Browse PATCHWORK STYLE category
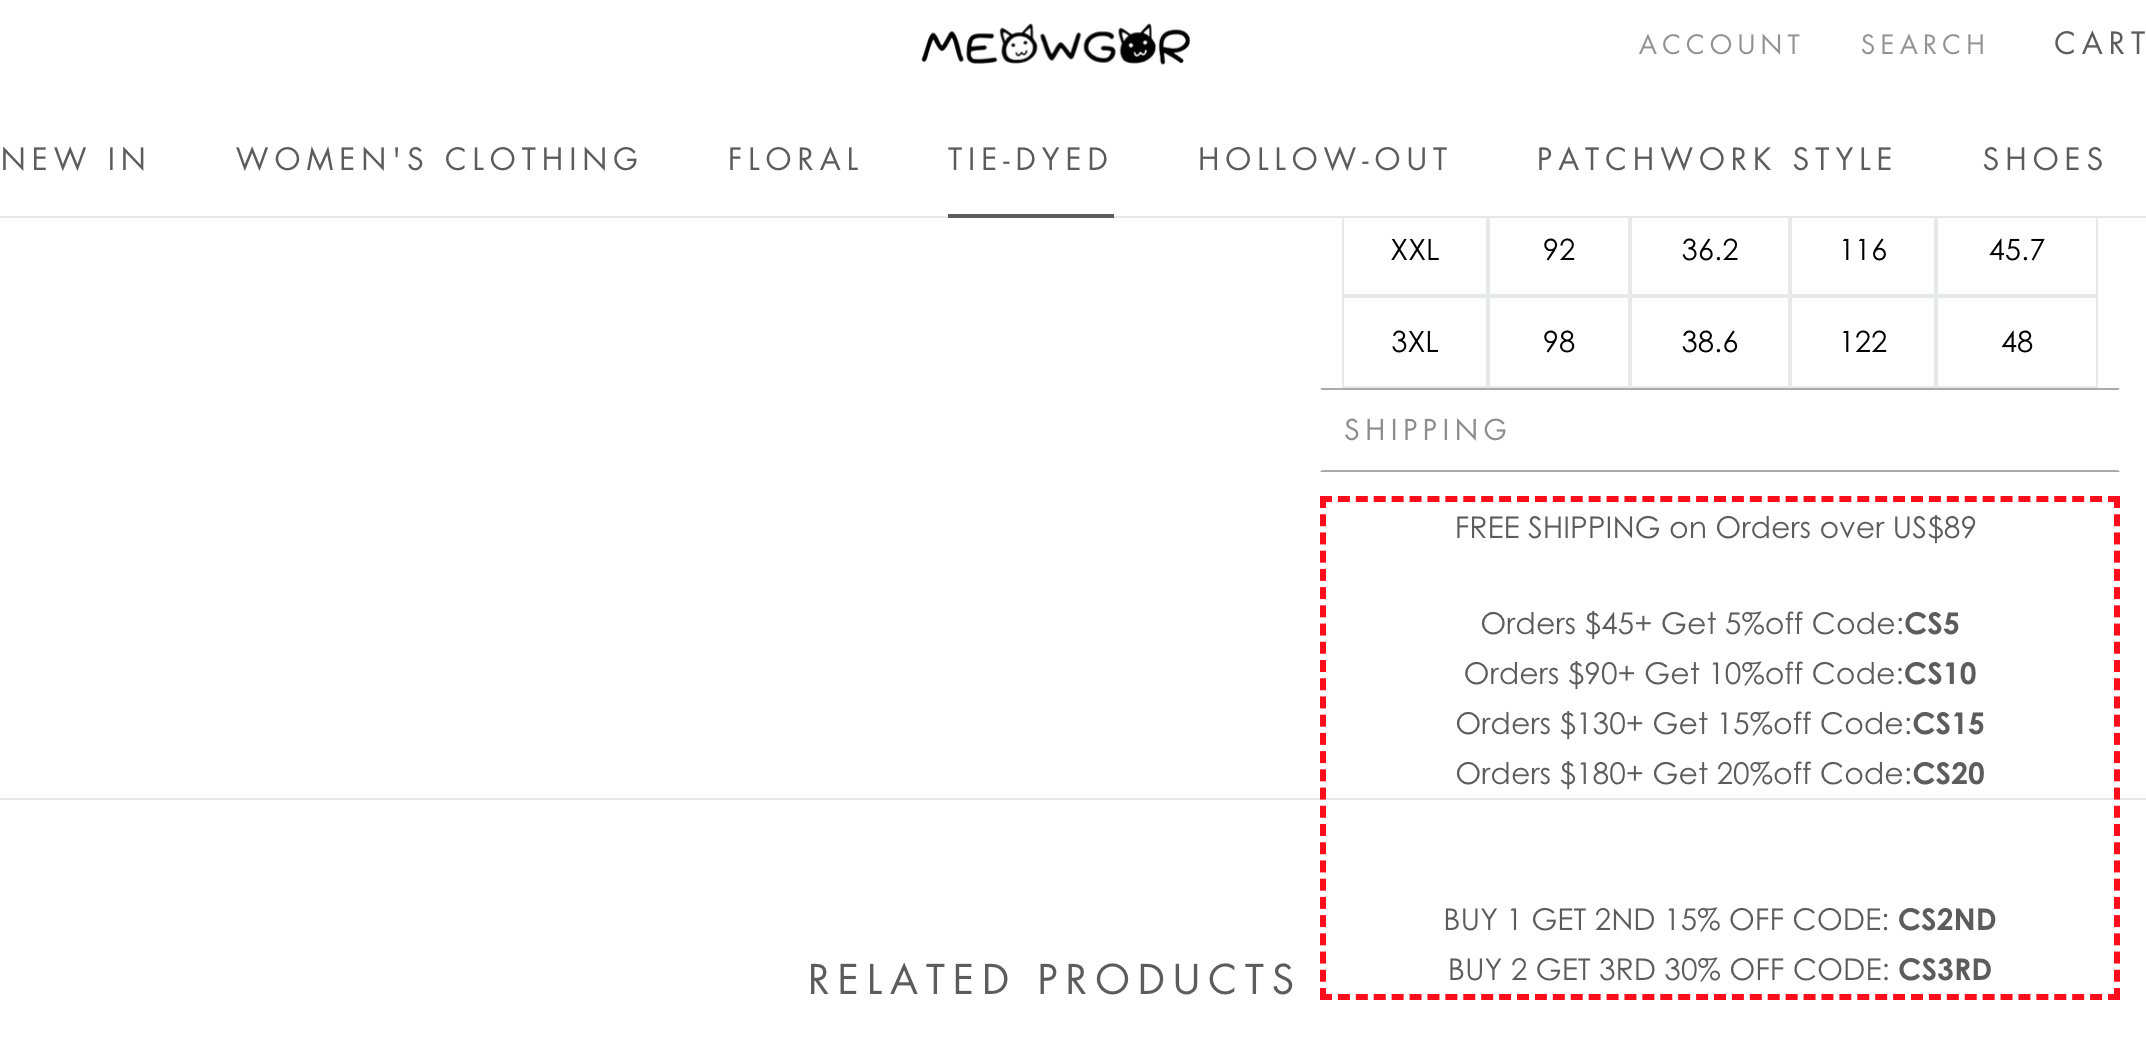This screenshot has height=1054, width=2146. coord(1716,159)
